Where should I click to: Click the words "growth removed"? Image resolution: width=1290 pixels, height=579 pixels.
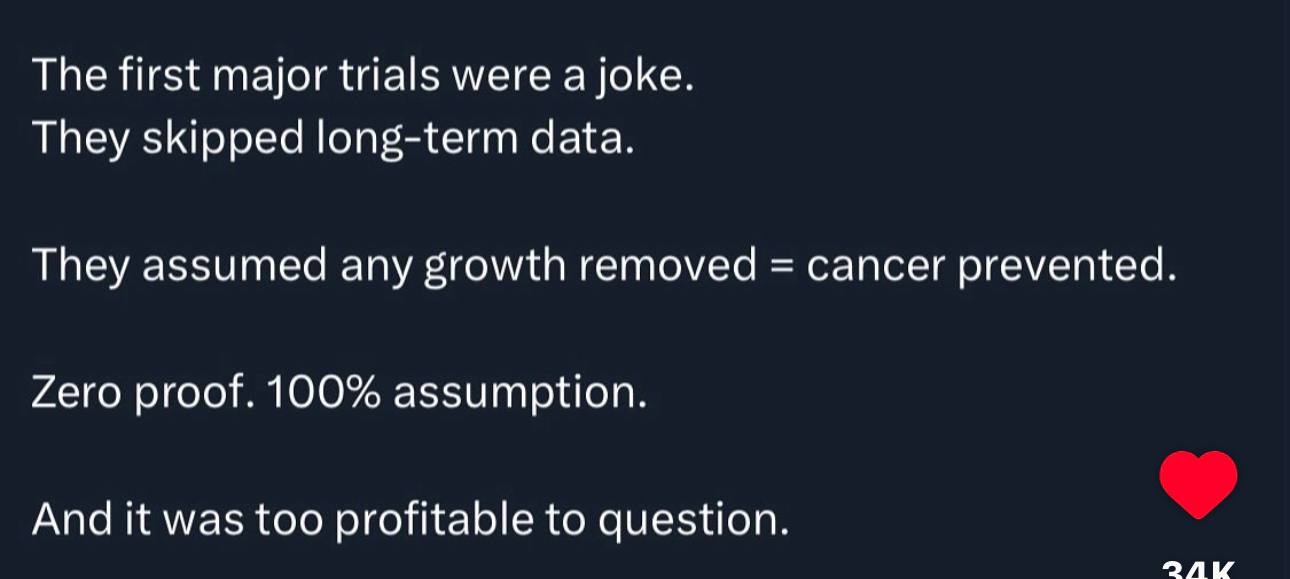tap(591, 266)
